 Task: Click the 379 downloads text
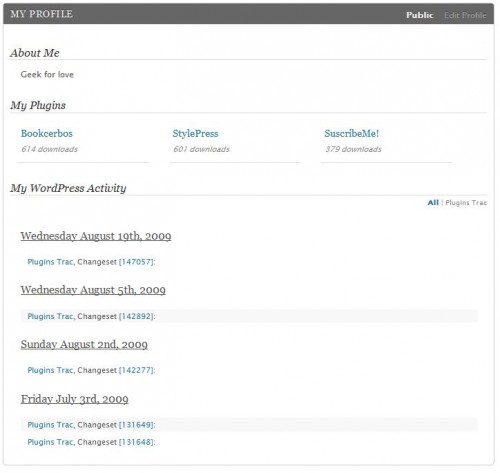pos(353,149)
